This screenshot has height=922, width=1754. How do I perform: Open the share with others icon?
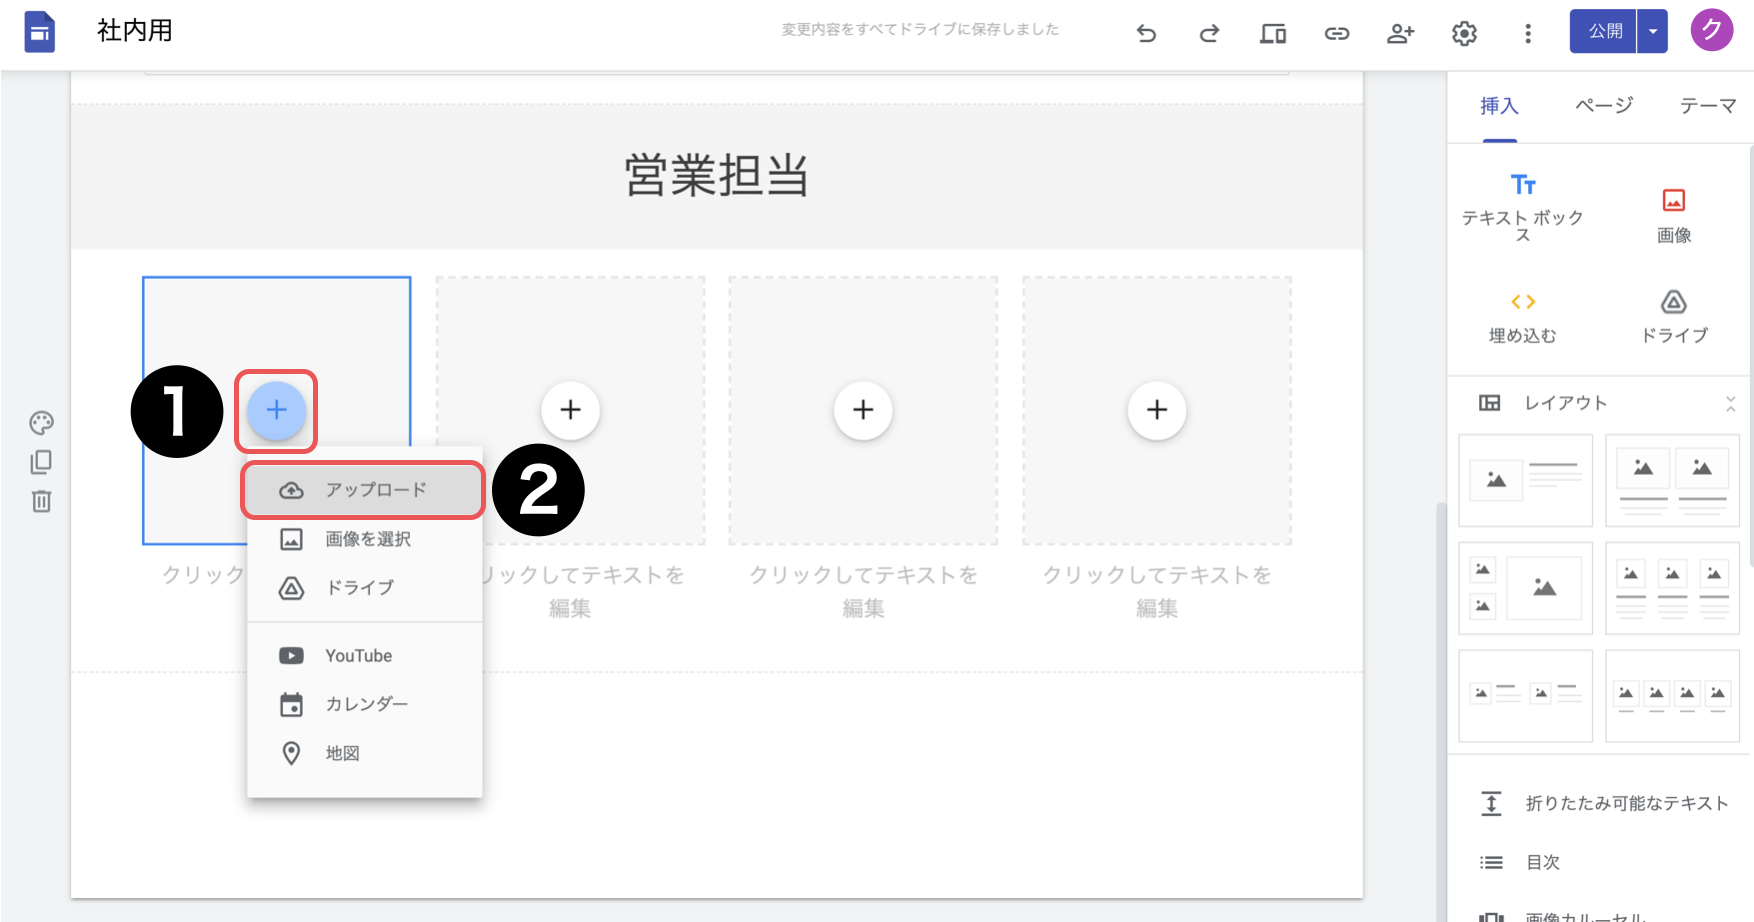[x=1400, y=34]
